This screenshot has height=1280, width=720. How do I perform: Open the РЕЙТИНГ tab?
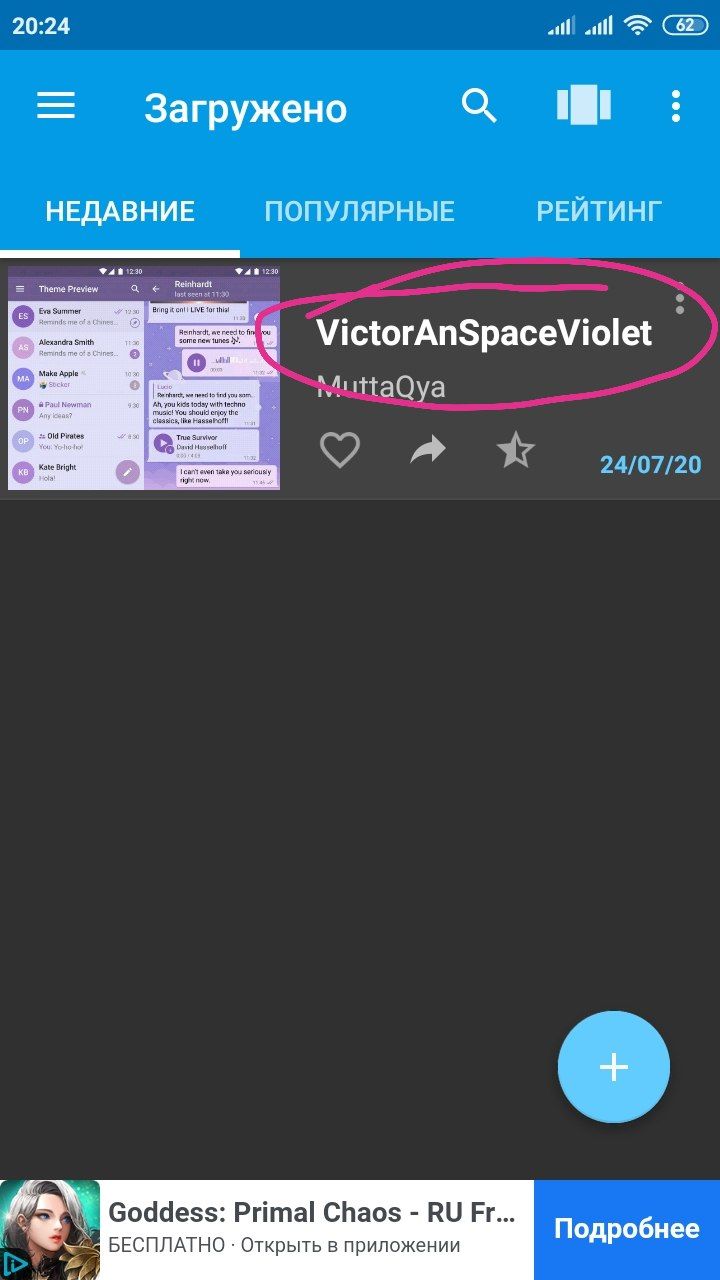click(x=599, y=211)
